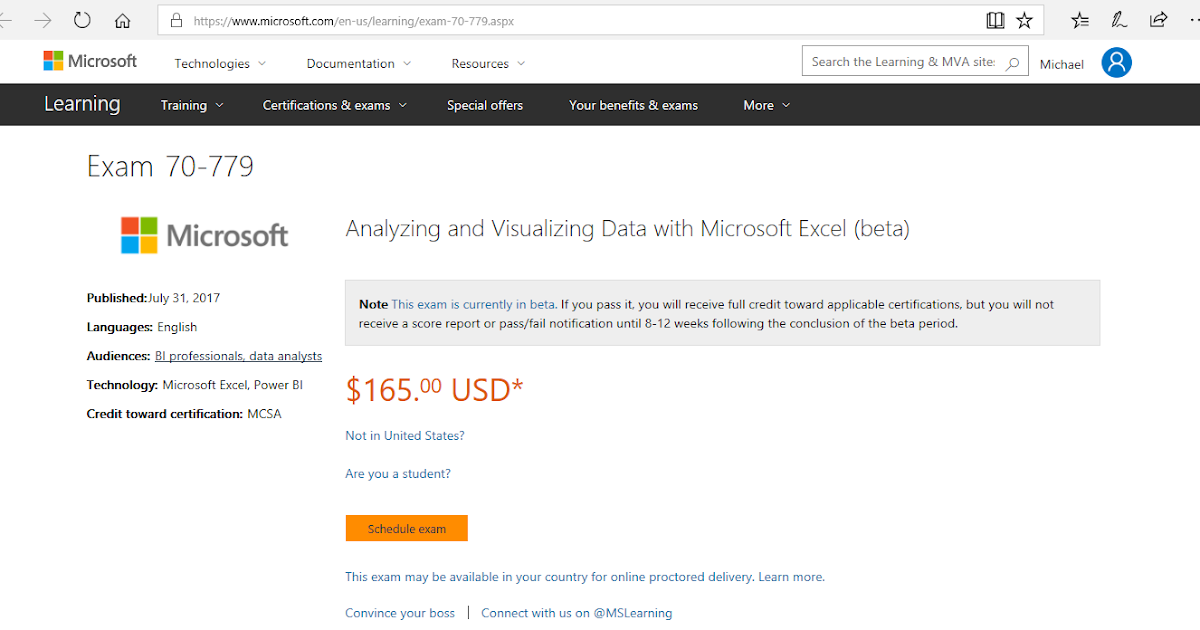
Task: Add this page to favorites via the star
Action: (x=1024, y=20)
